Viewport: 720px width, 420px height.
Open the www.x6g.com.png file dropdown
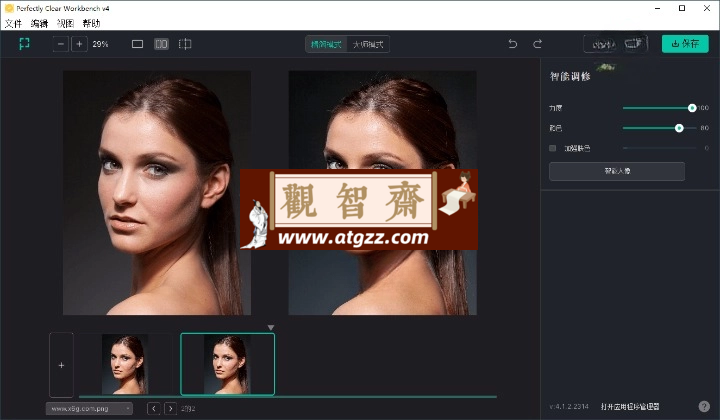(89, 409)
